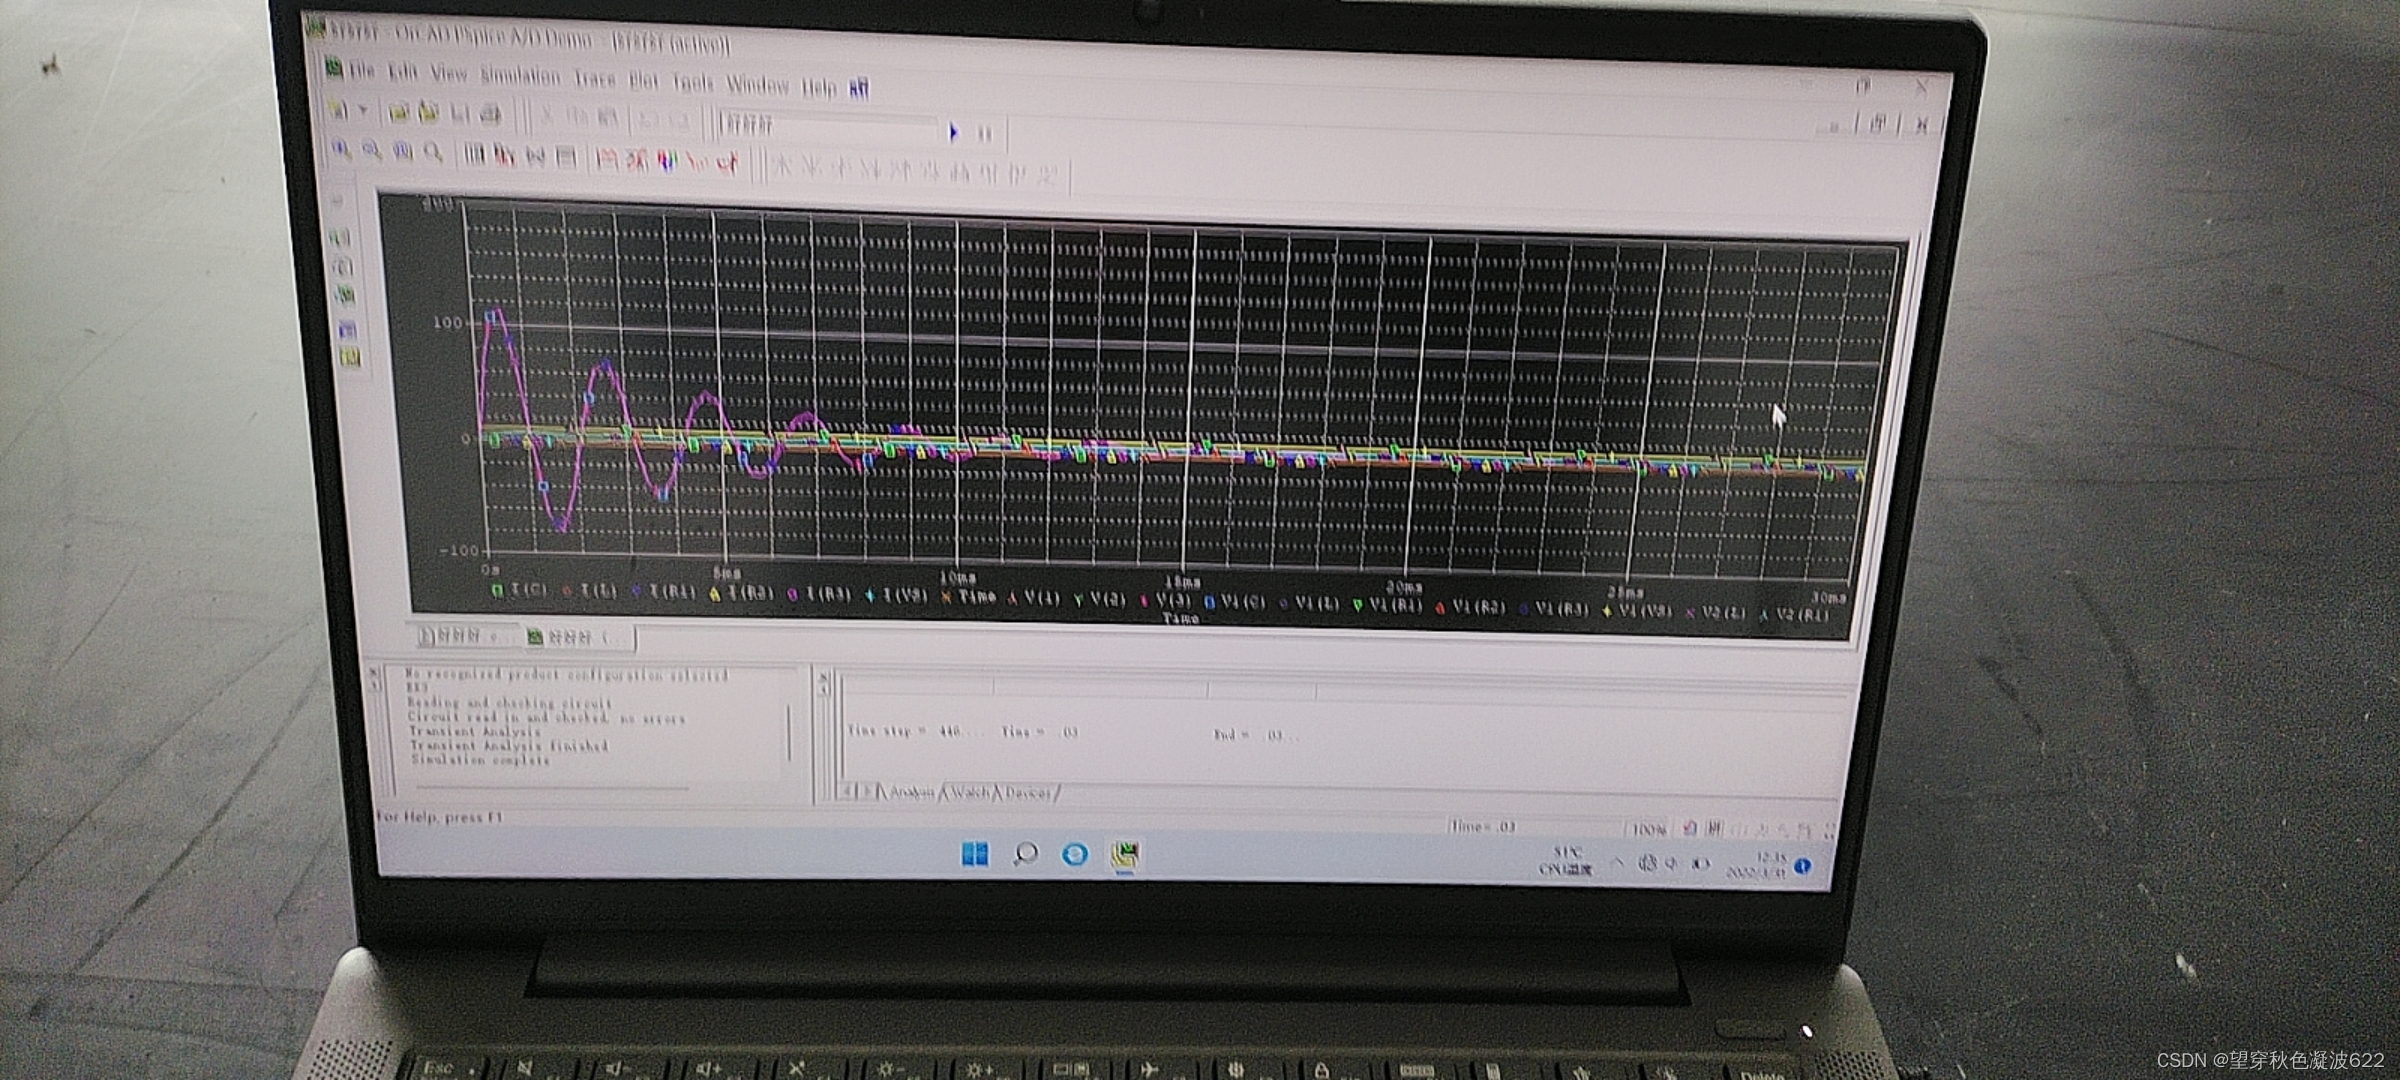Viewport: 2400px width, 1080px height.
Task: Pause the simulation
Action: pos(985,133)
